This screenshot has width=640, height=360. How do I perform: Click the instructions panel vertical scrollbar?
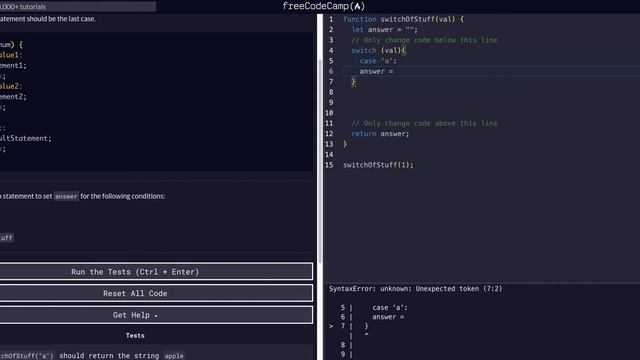point(320,161)
